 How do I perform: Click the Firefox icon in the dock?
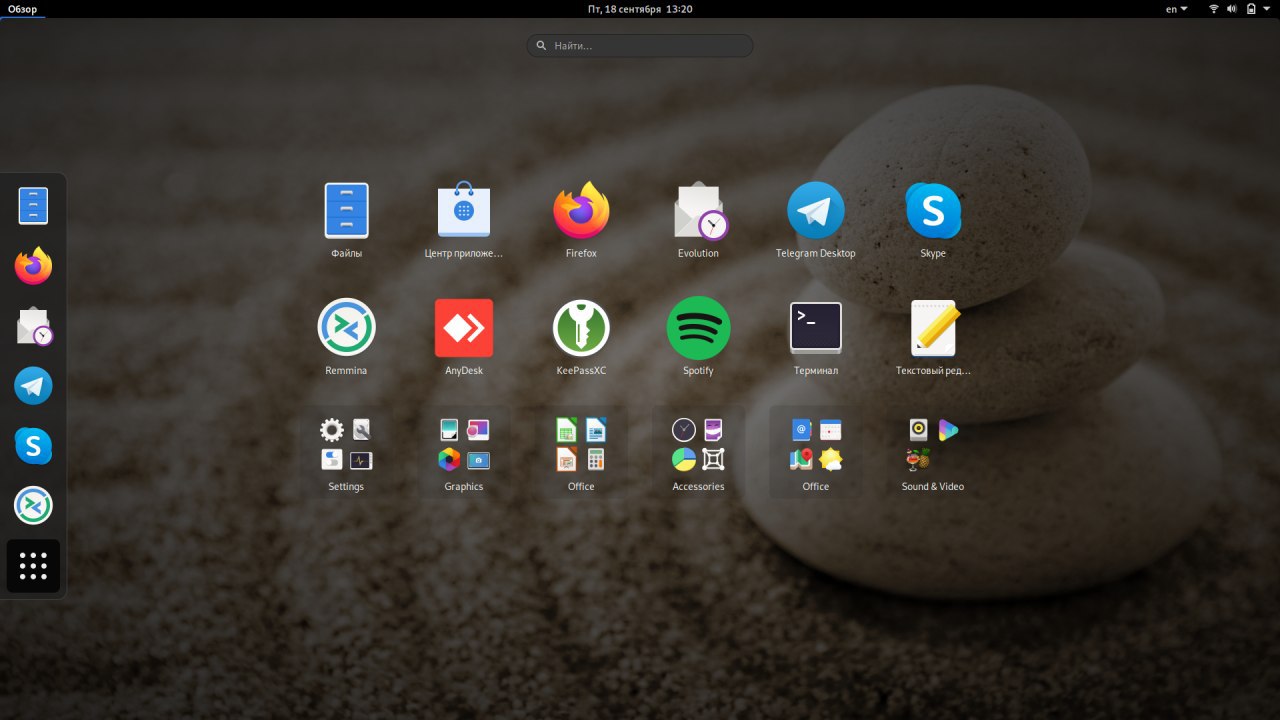(x=33, y=266)
